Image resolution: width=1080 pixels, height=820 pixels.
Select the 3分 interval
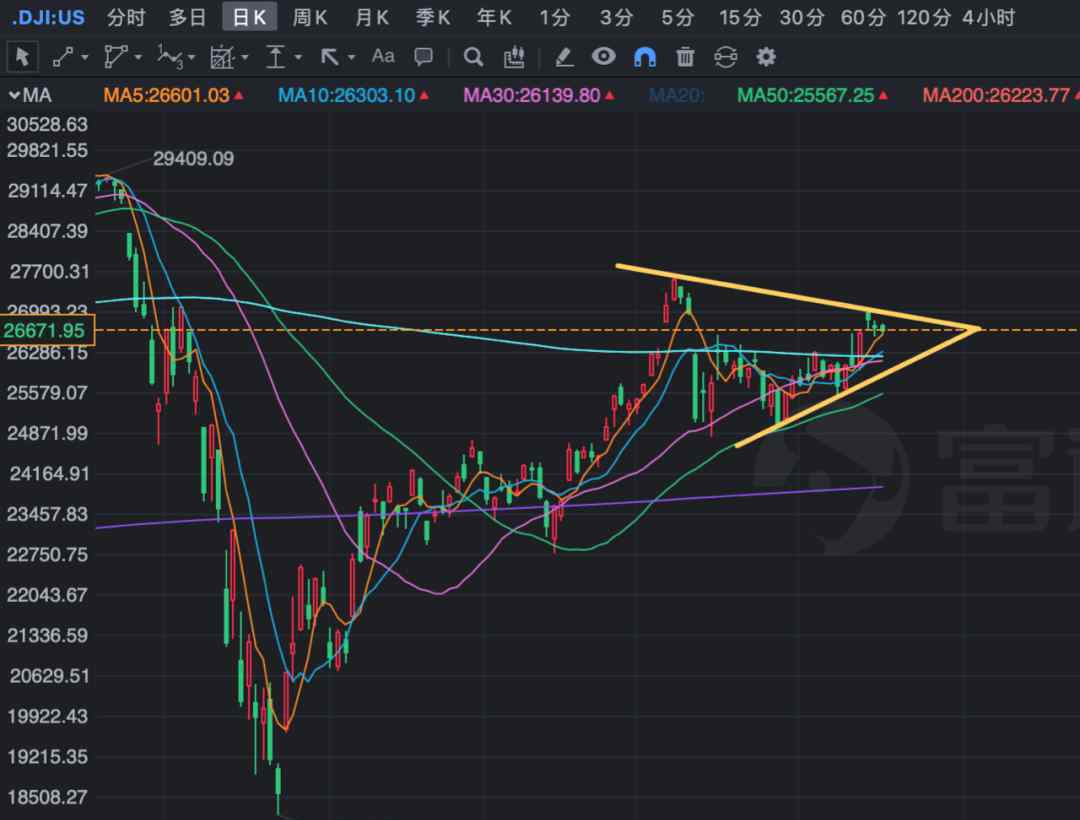click(x=616, y=17)
